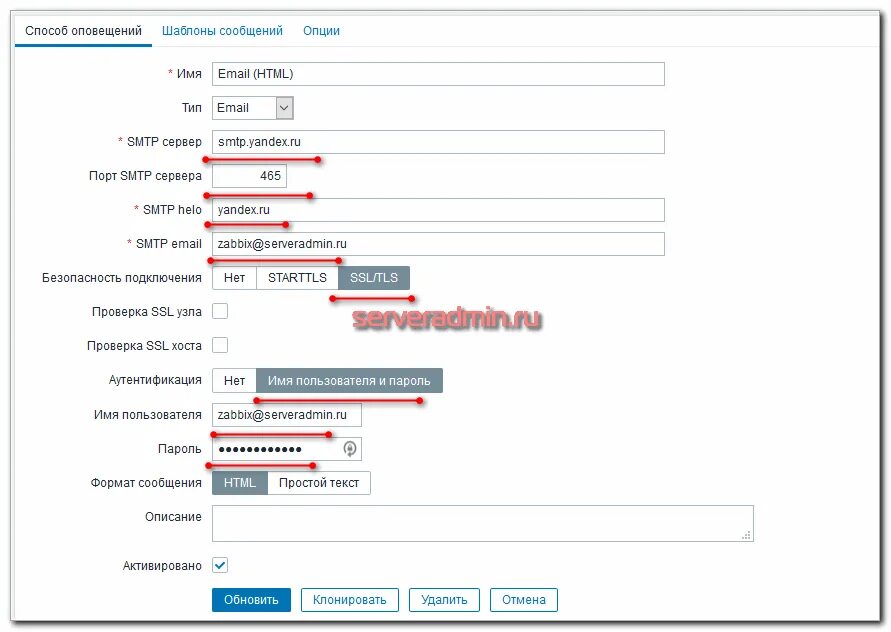This screenshot has width=891, height=632.
Task: Select HTML message format
Action: pos(239,483)
